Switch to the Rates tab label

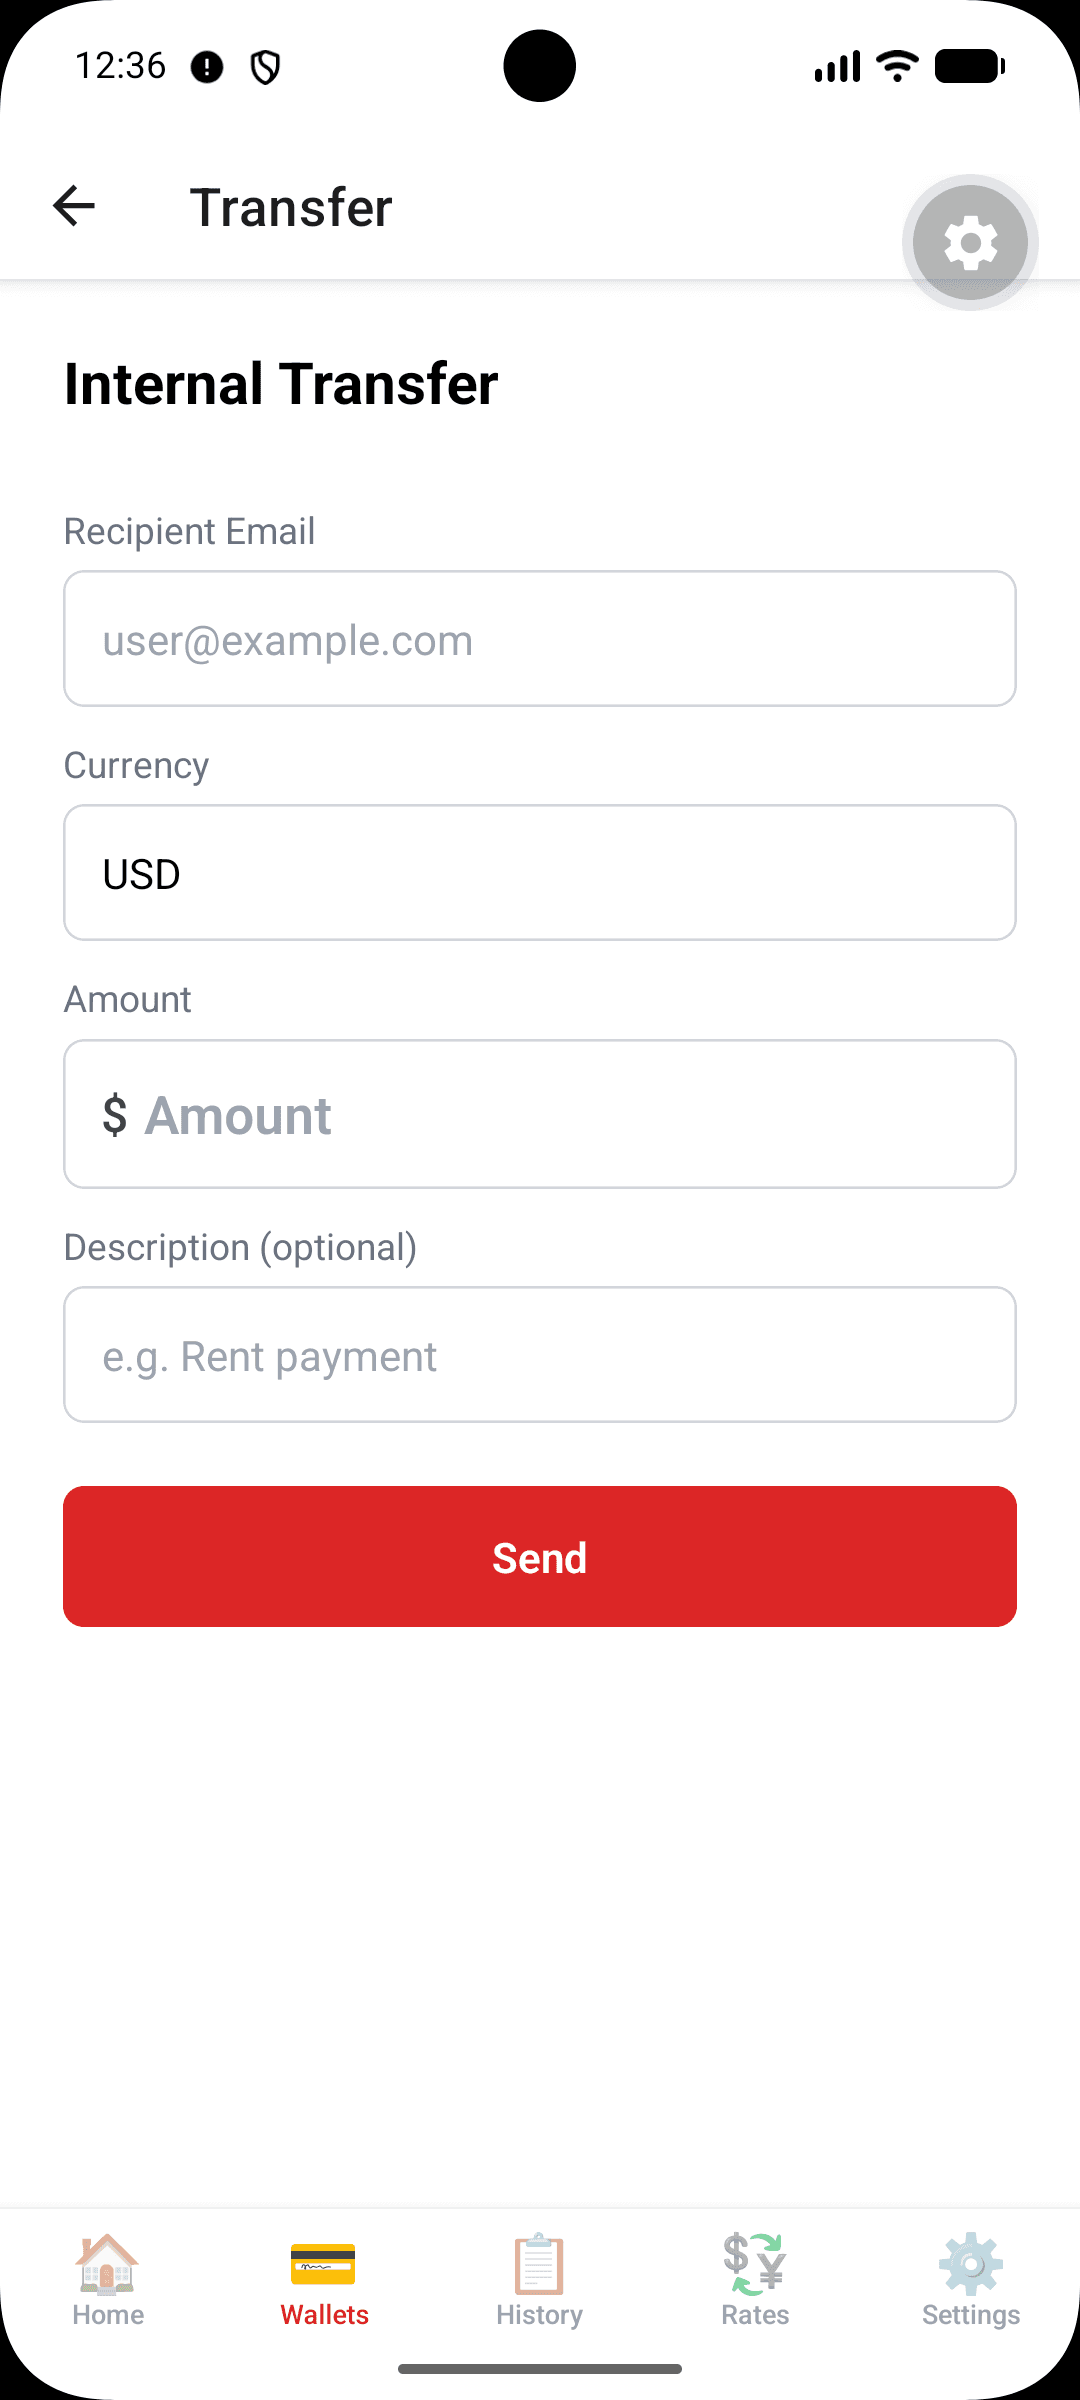(755, 2315)
